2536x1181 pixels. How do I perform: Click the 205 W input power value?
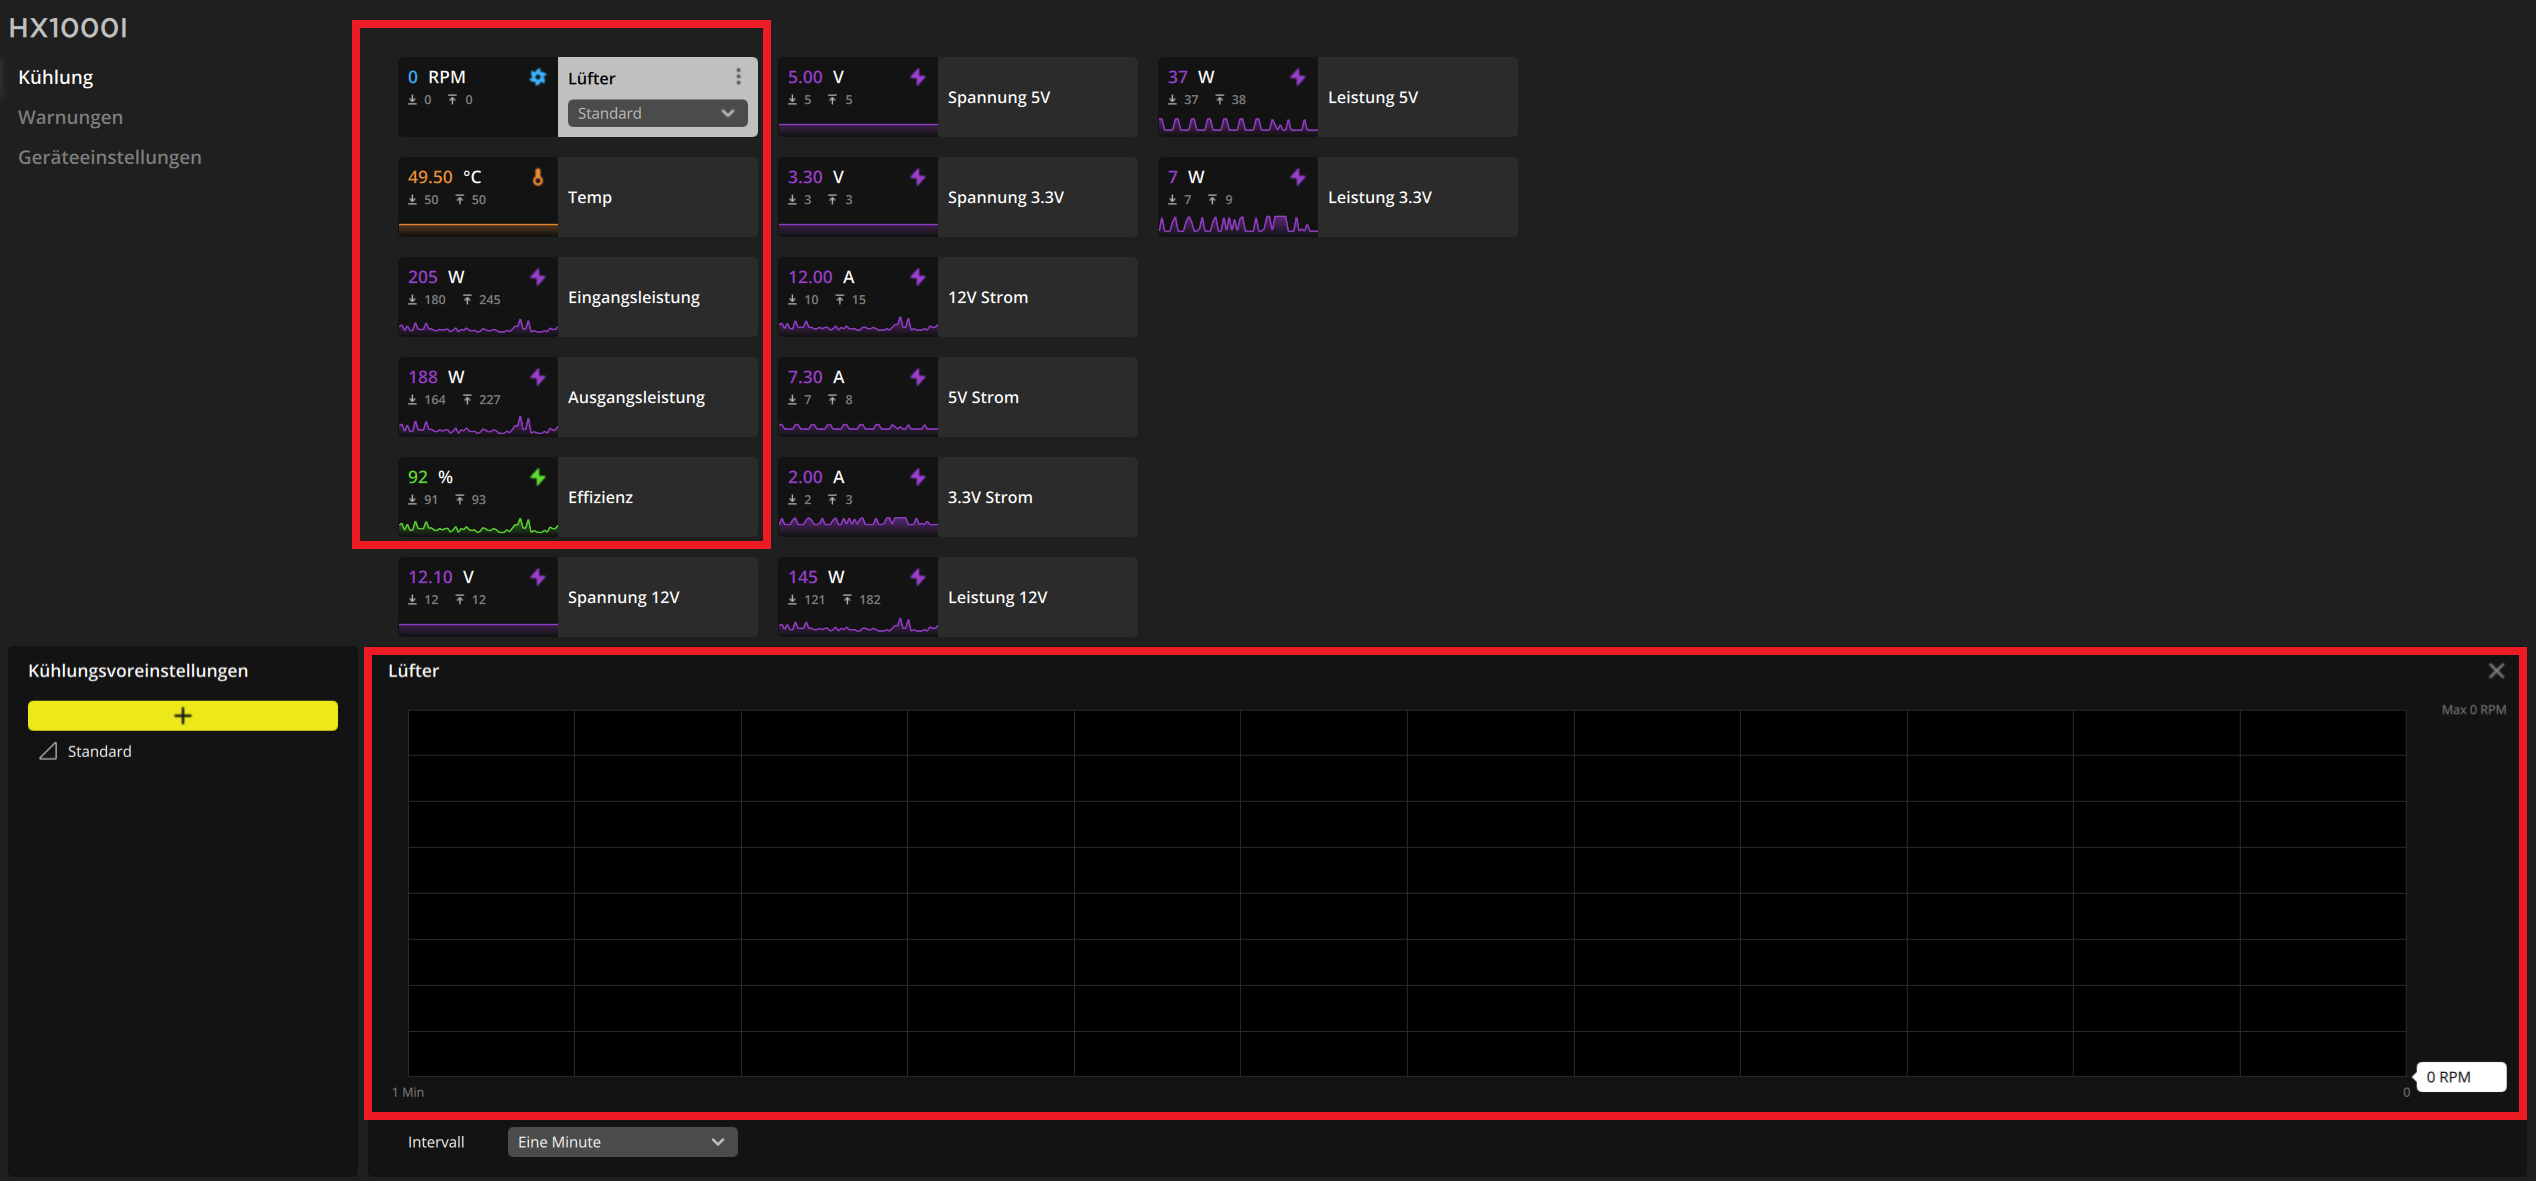pos(436,277)
